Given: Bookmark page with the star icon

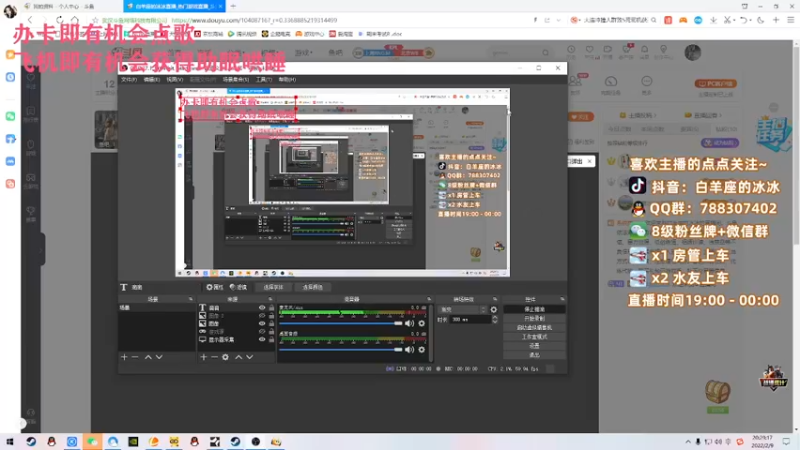Looking at the screenshot, I should (x=95, y=20).
